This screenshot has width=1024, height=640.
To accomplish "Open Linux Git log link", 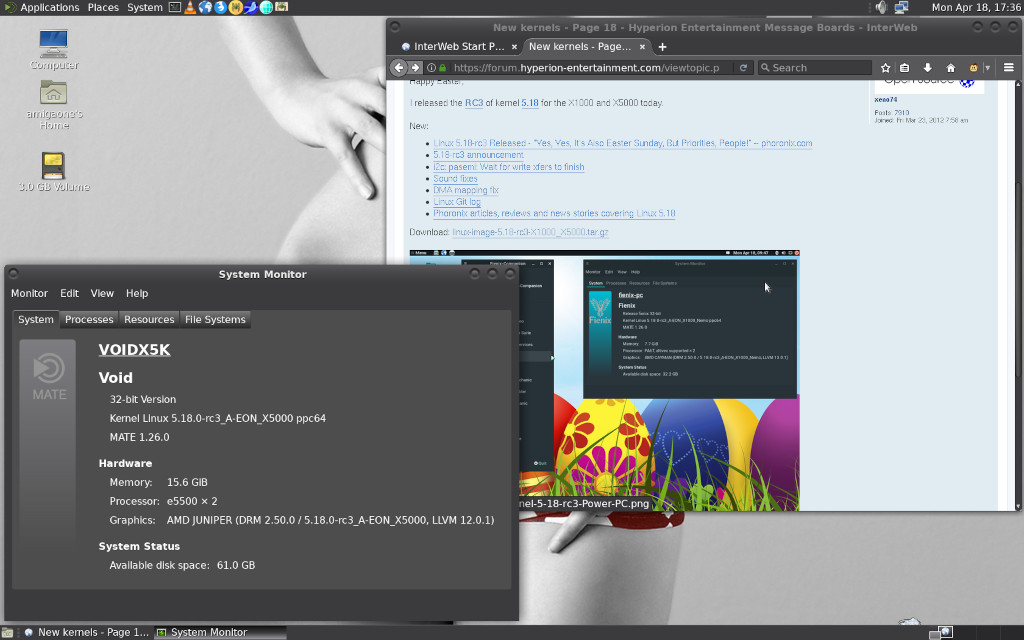I will 456,202.
